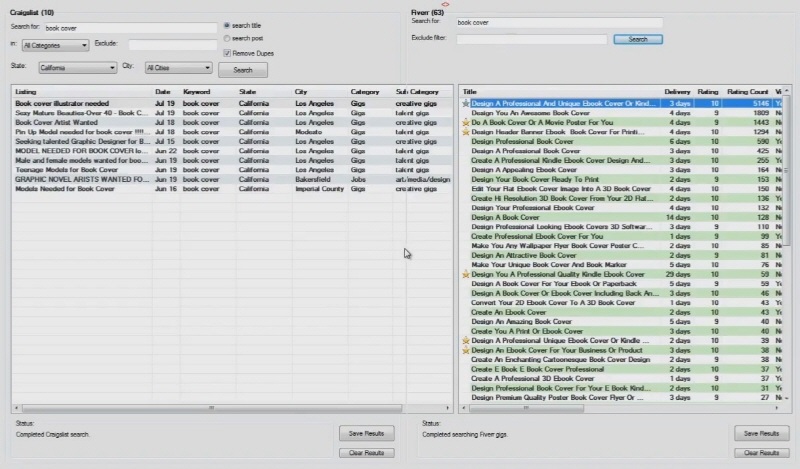Click the Fiverr vertical scrollbar thumb
This screenshot has width=800, height=469.
click(x=787, y=170)
